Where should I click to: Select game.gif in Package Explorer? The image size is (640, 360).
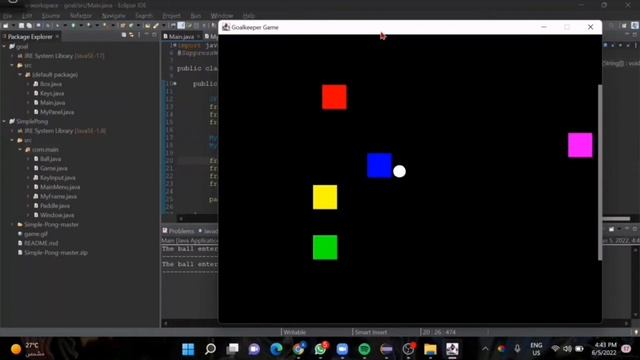[36, 234]
